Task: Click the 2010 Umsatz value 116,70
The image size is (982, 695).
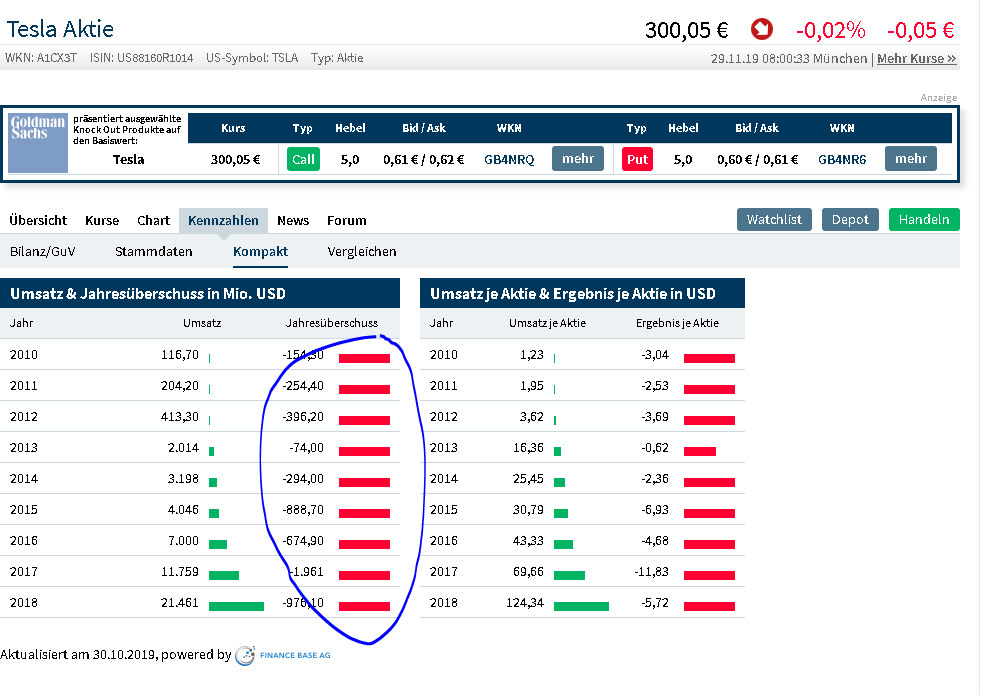Action: coord(180,355)
